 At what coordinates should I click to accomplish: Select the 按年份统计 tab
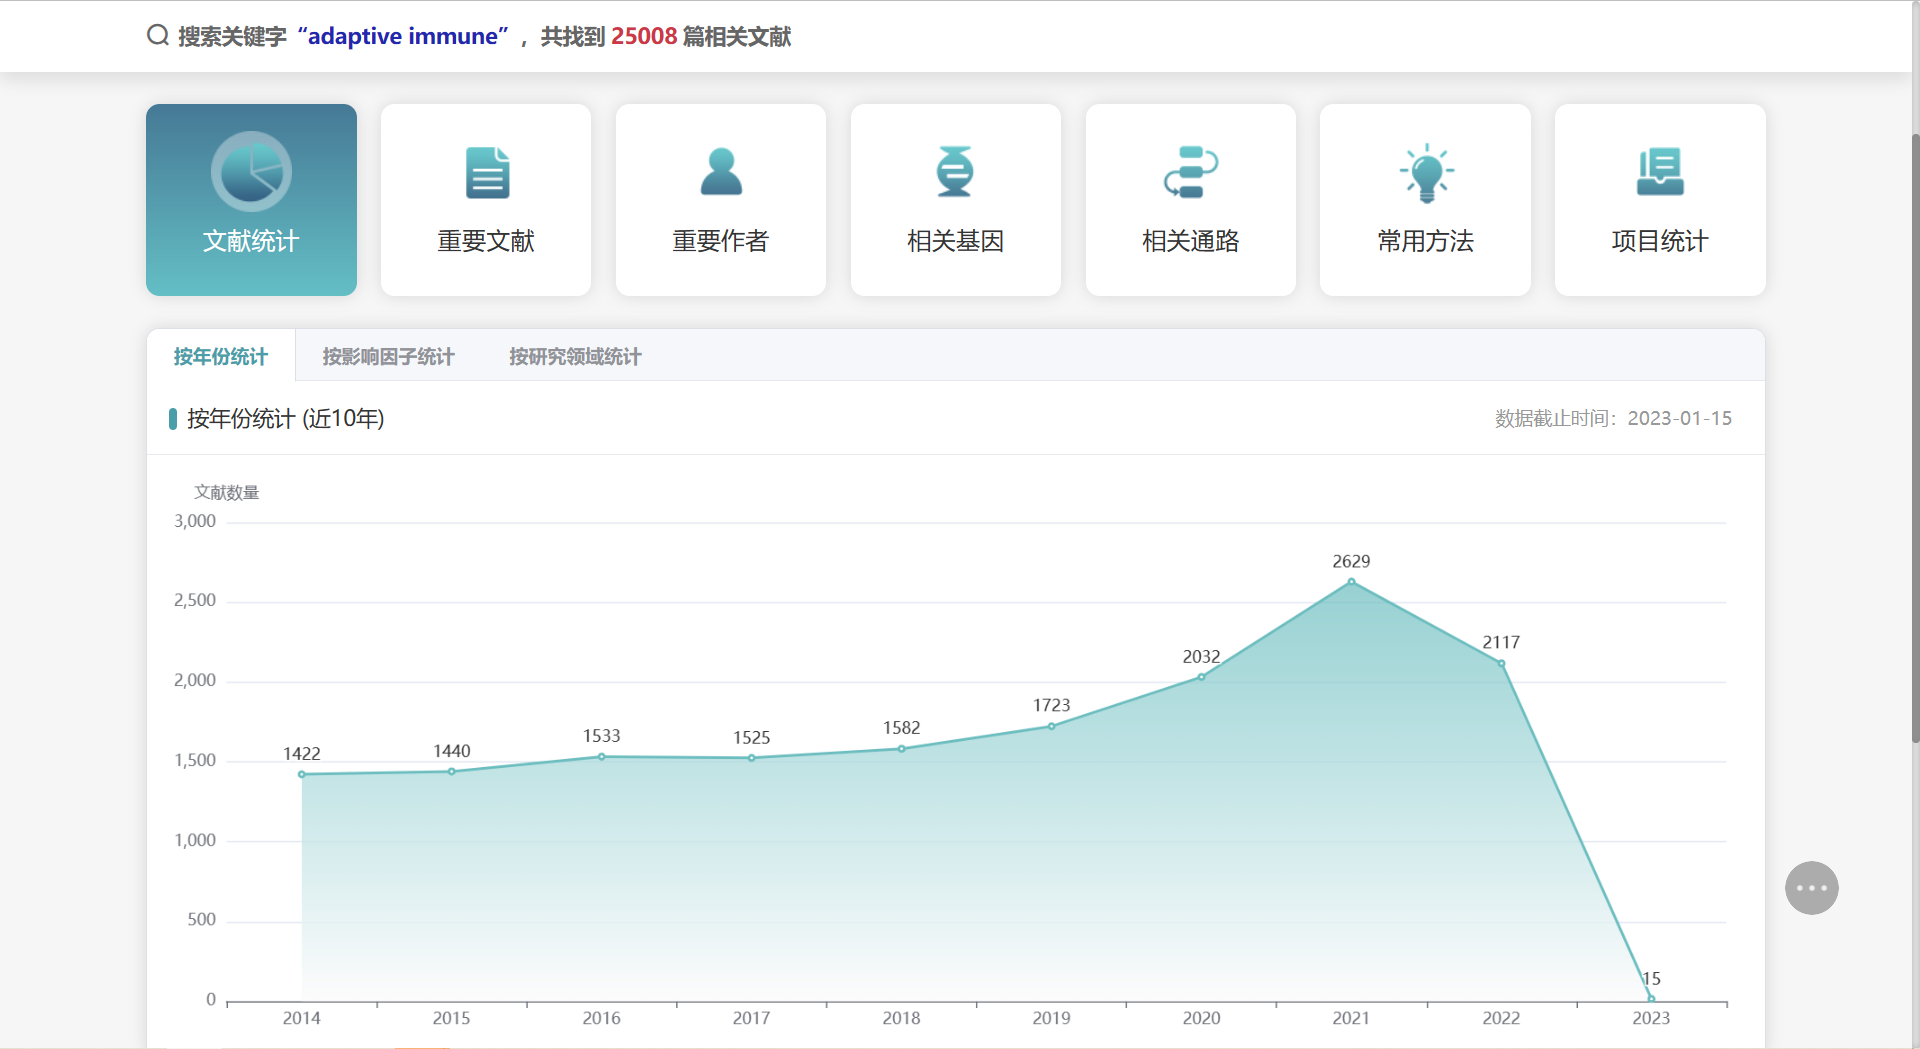pos(220,356)
